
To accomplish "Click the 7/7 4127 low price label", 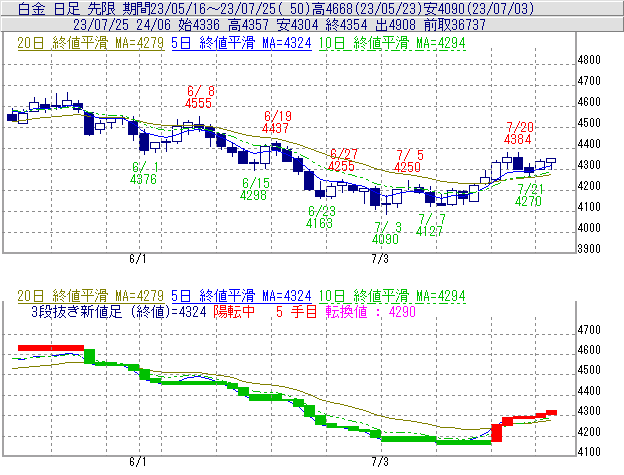I will pyautogui.click(x=430, y=225).
